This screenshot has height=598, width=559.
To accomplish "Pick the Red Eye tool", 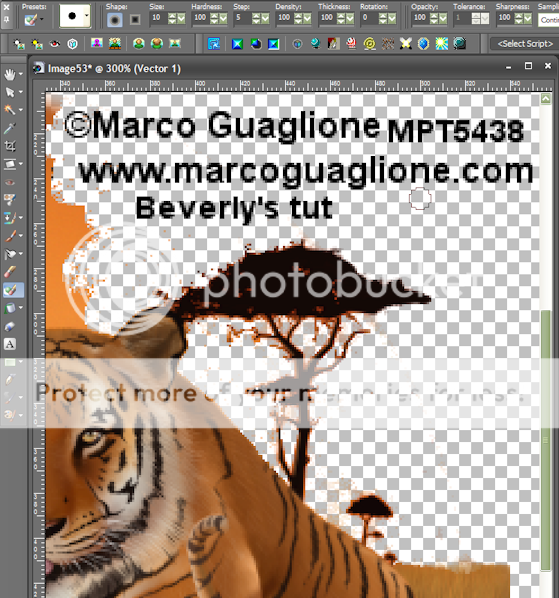I will [x=10, y=182].
